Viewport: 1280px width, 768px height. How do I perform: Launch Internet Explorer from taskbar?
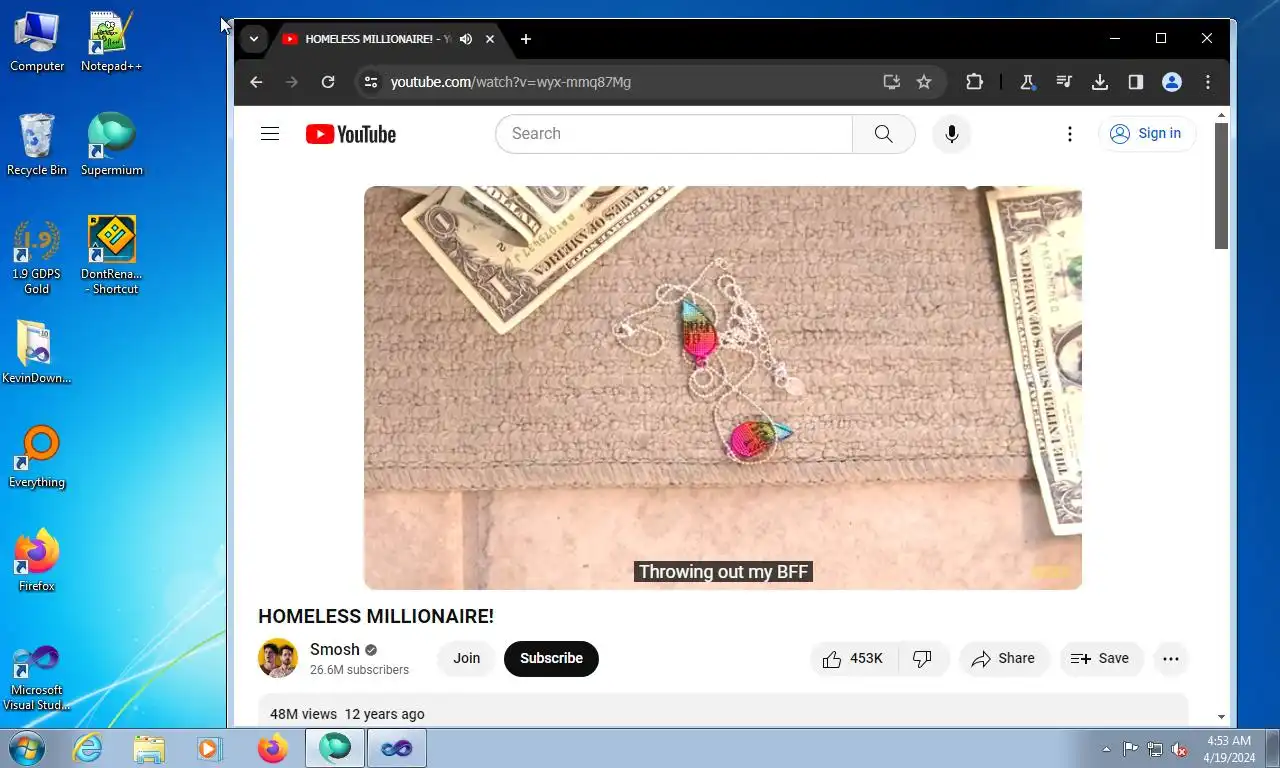point(88,748)
